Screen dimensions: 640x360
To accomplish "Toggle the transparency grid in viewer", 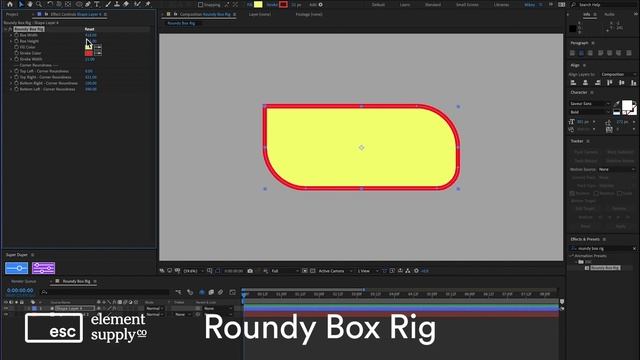I will tap(313, 271).
